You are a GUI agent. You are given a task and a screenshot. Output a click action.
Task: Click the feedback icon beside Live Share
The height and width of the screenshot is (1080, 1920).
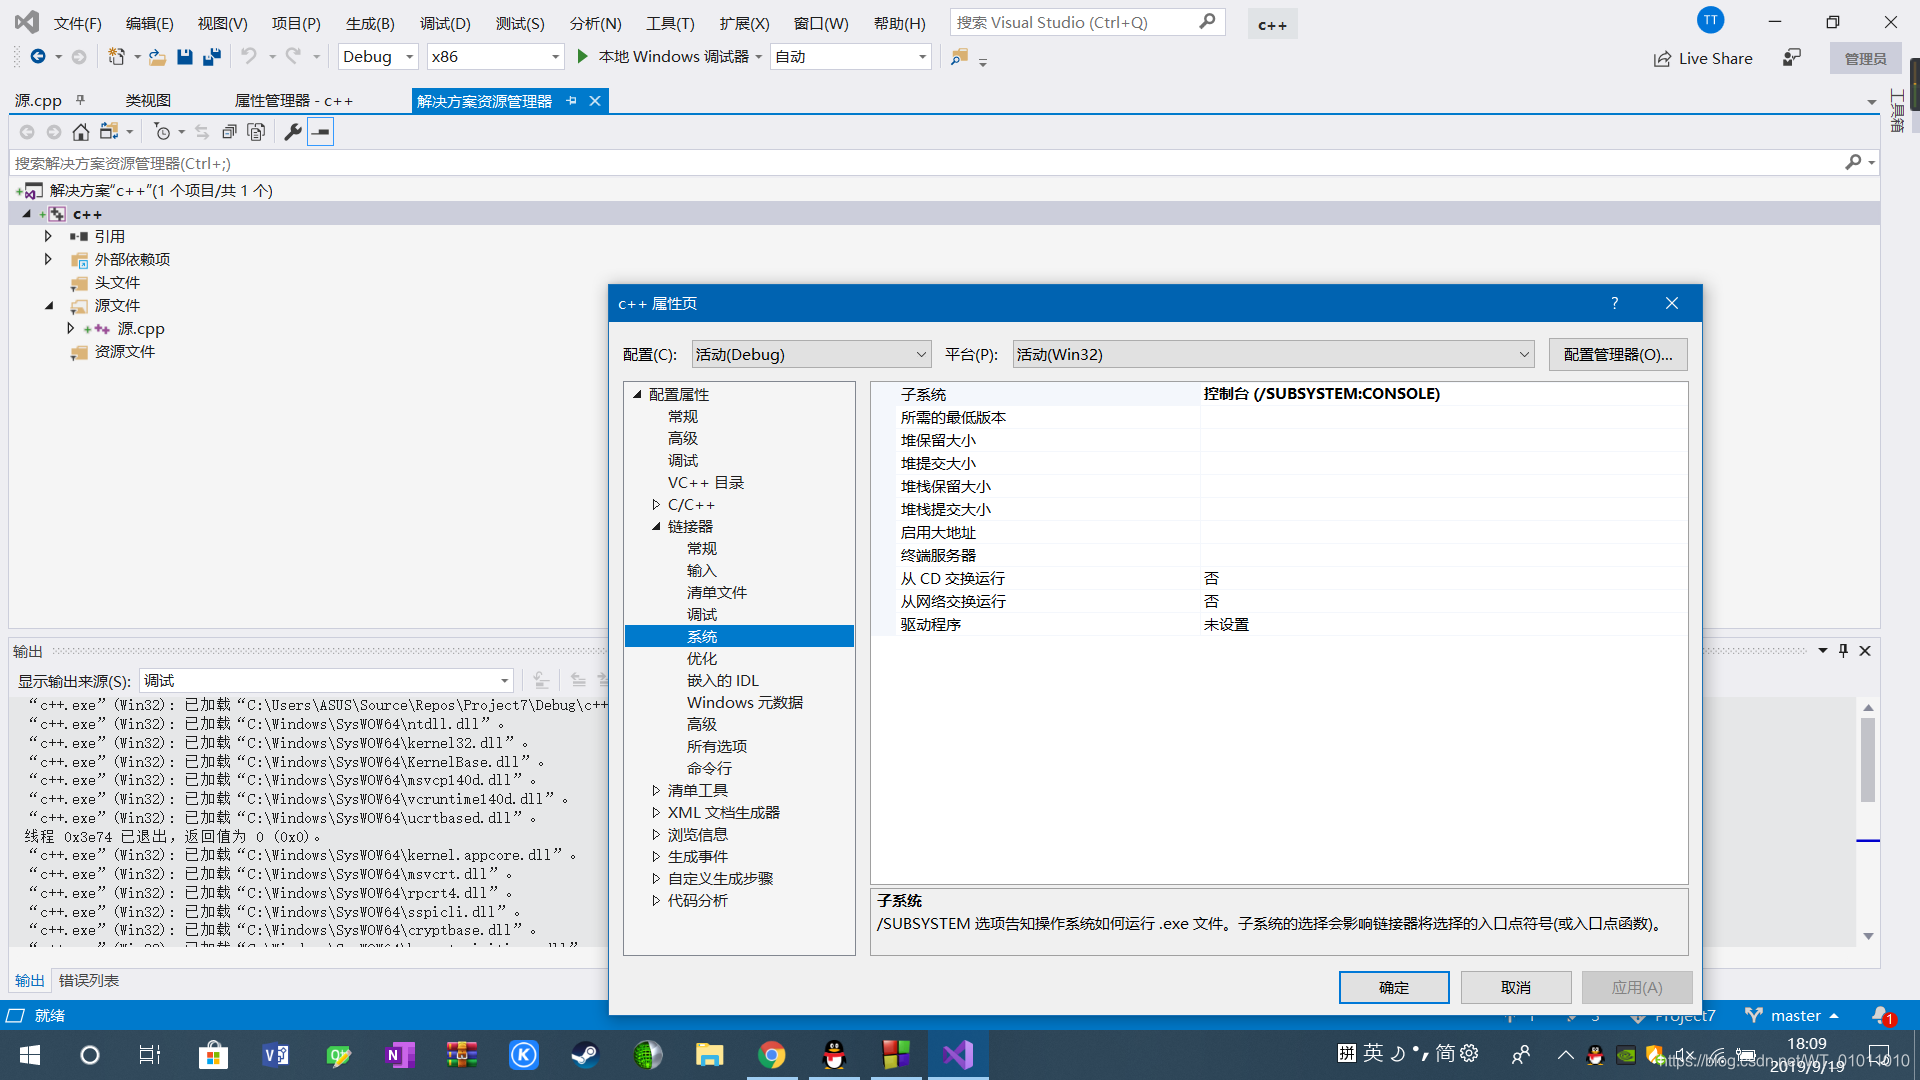(x=1792, y=58)
